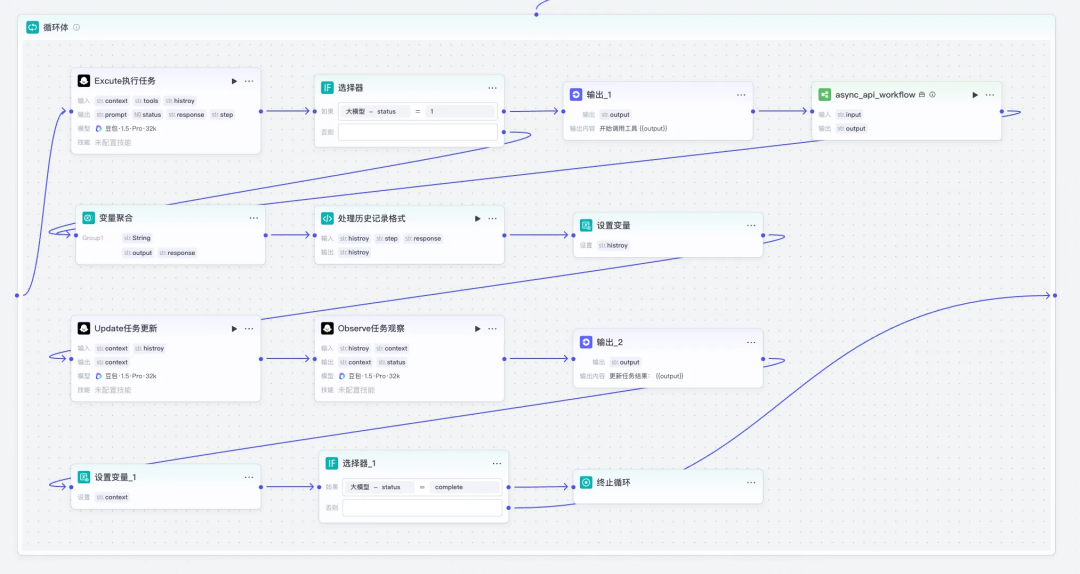The image size is (1080, 574).
Task: Select the 终止循环 node title
Action: pyautogui.click(x=613, y=482)
